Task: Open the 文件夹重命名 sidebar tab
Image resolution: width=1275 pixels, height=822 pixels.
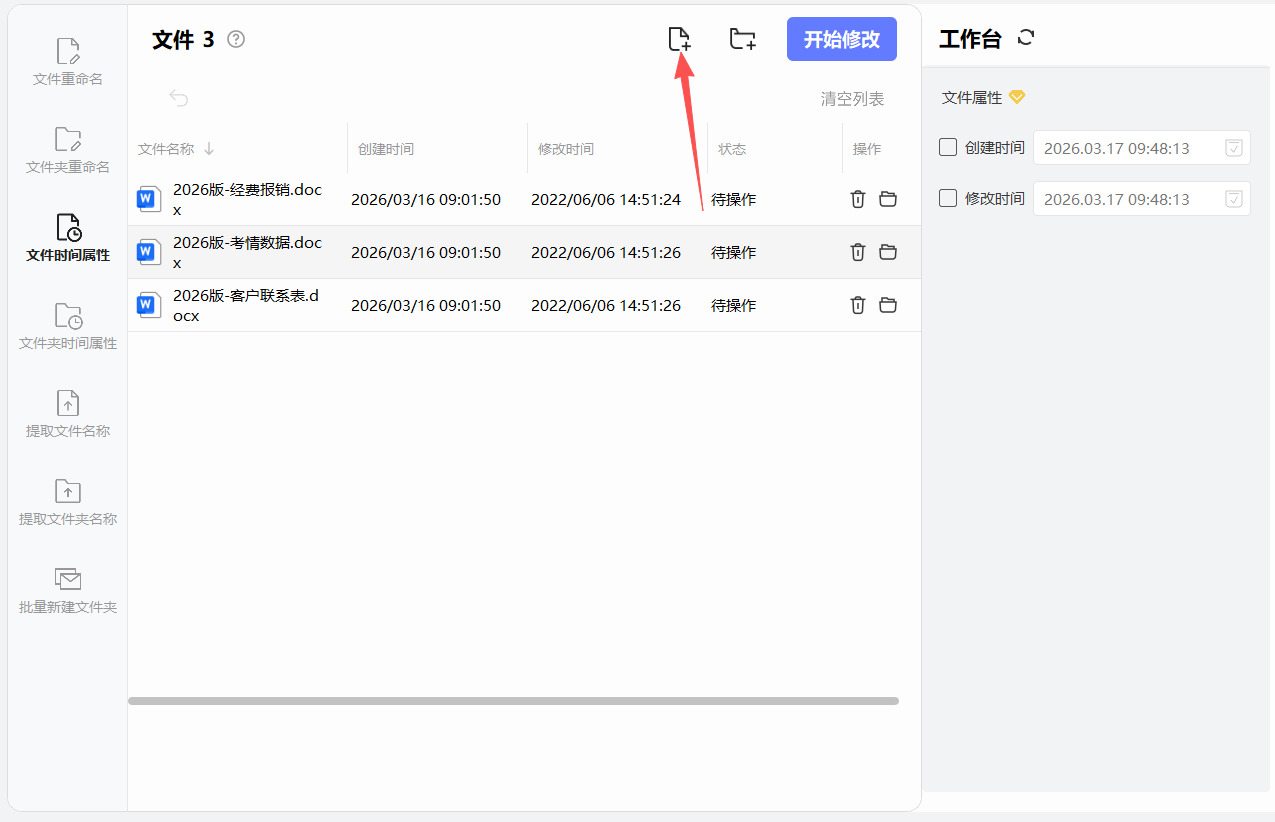Action: pyautogui.click(x=68, y=150)
